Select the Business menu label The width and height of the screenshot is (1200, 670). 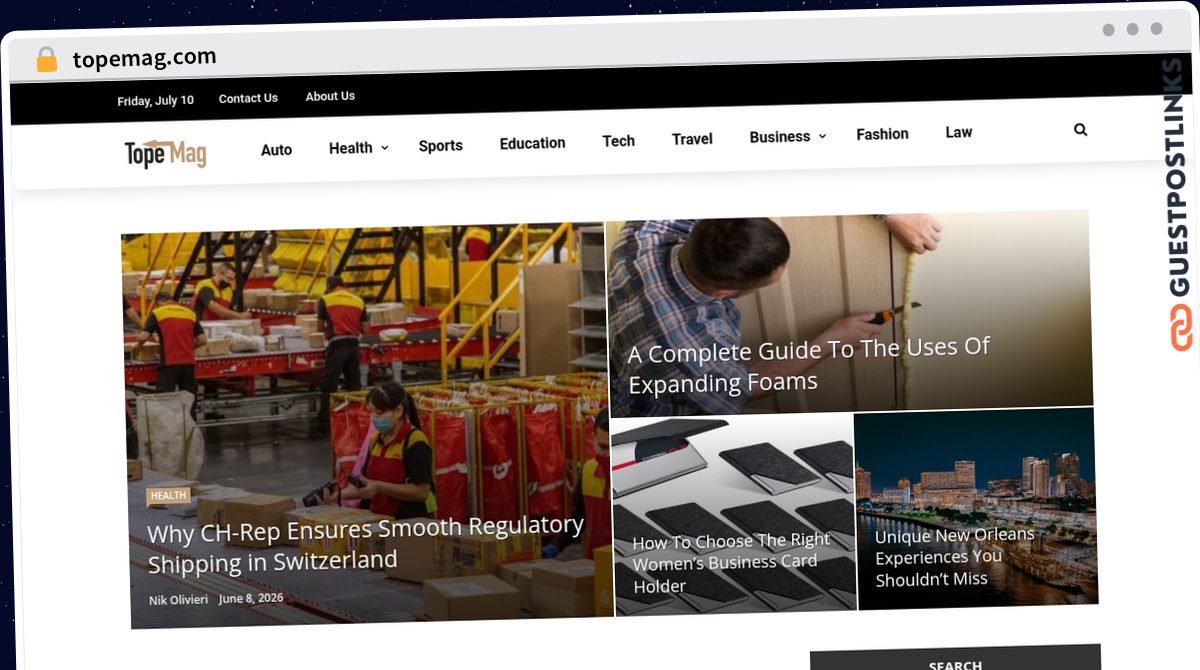coord(779,137)
